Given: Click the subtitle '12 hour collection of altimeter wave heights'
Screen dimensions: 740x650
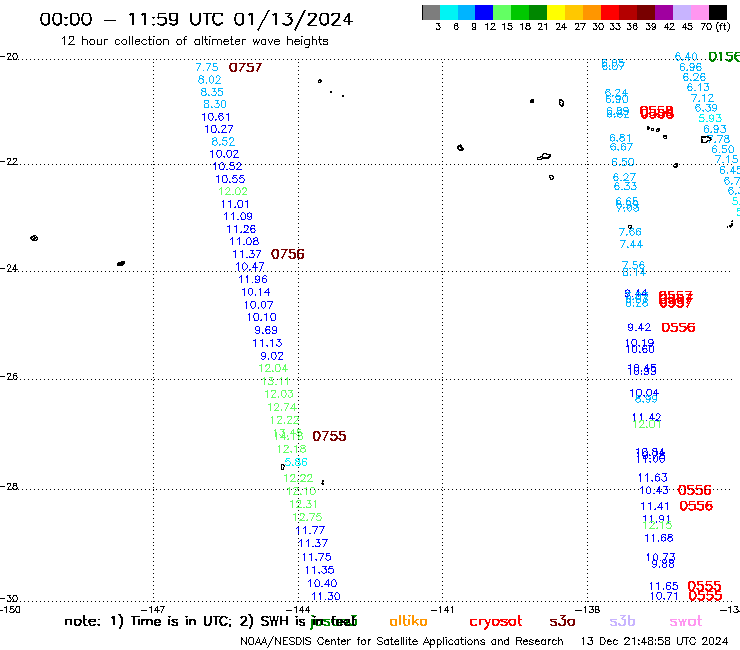Looking at the screenshot, I should 194,41.
